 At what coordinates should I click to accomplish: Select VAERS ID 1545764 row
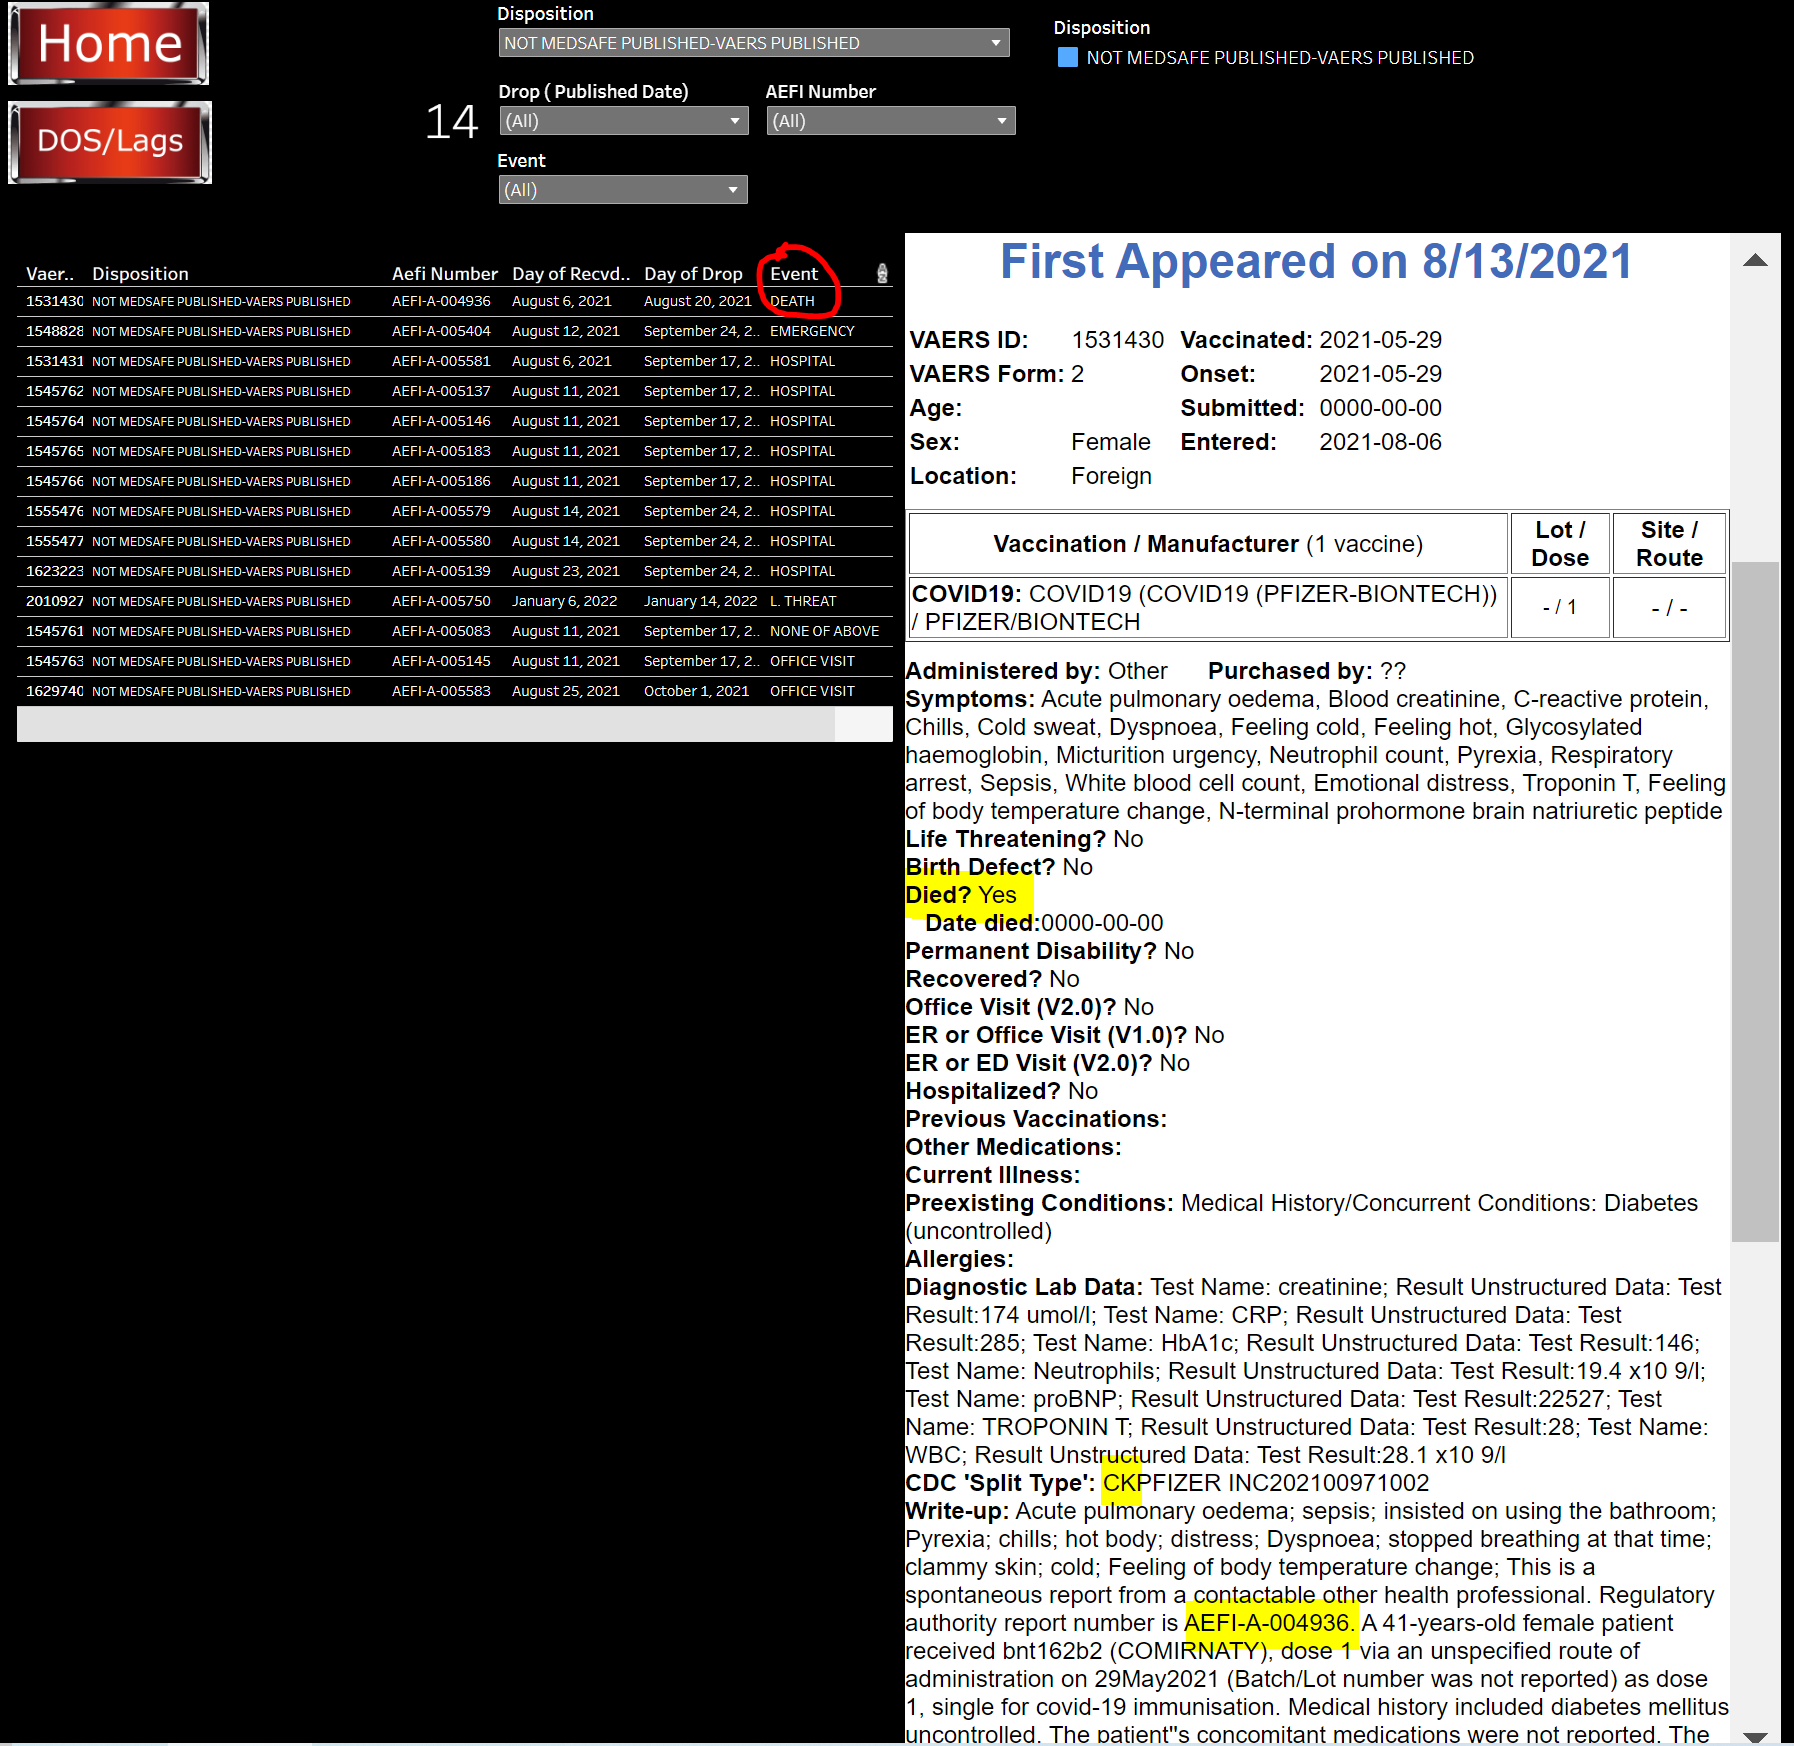(455, 421)
